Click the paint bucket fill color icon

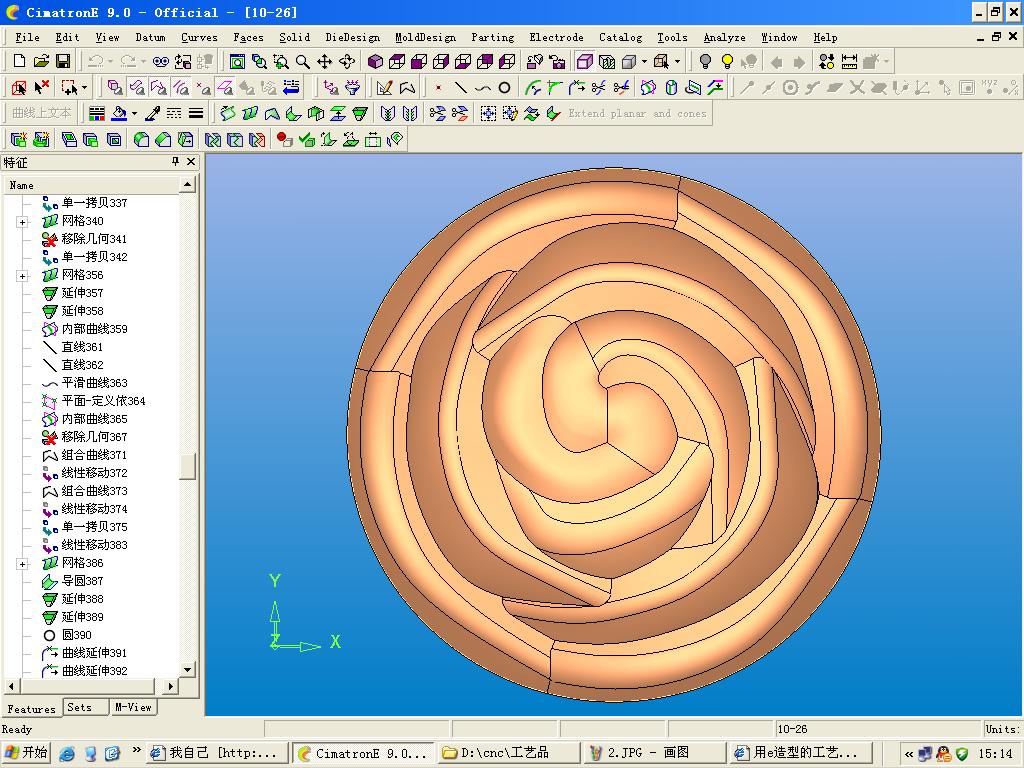(119, 114)
